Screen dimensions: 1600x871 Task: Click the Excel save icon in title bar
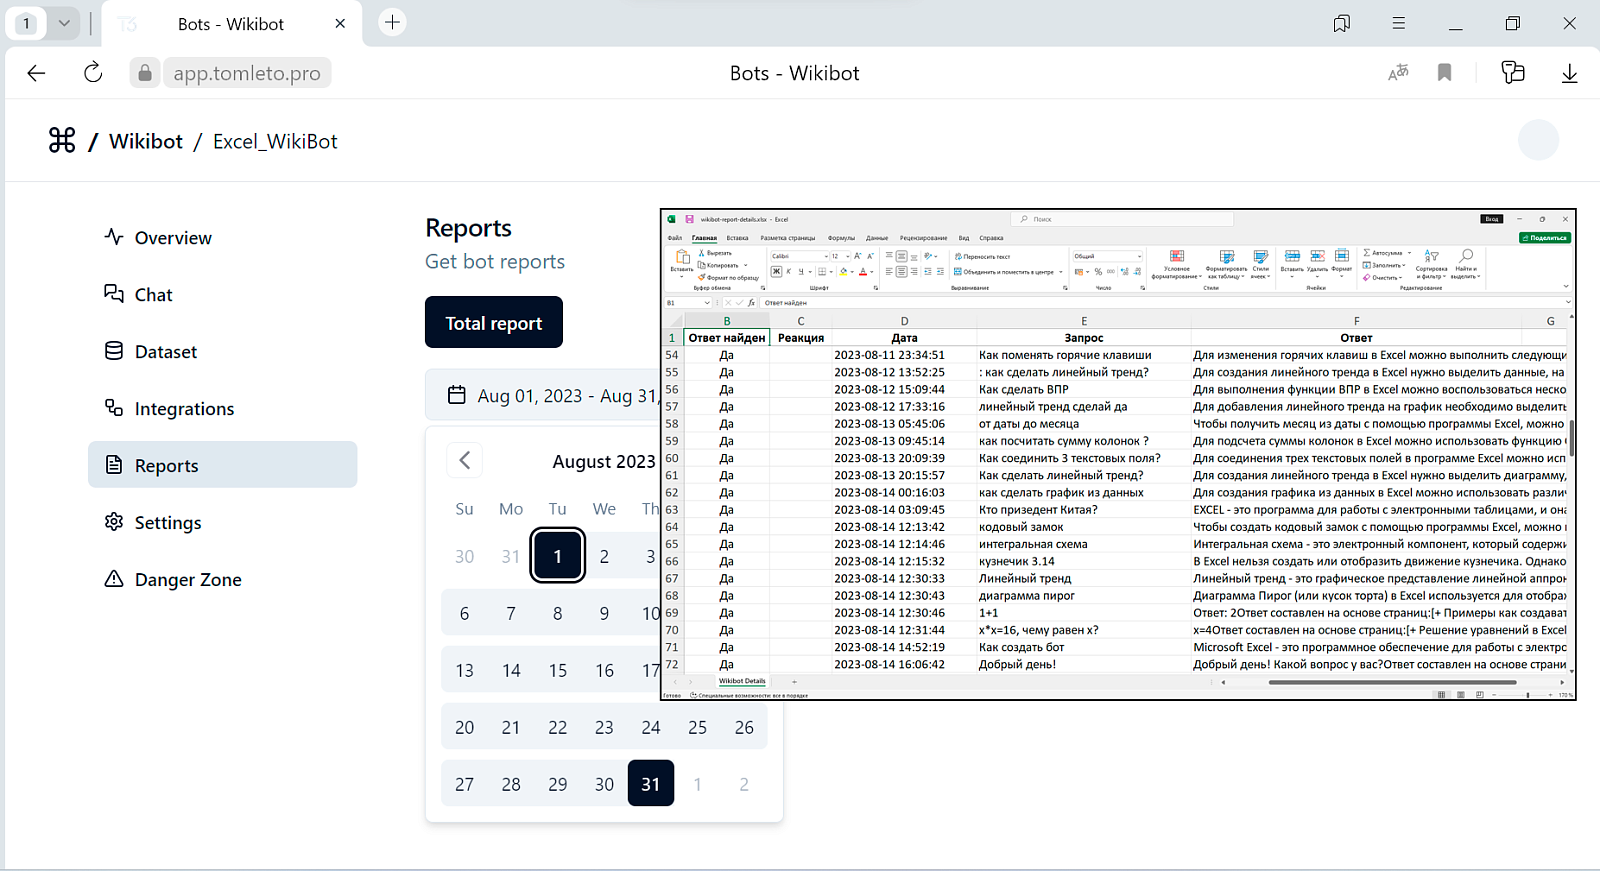(689, 219)
